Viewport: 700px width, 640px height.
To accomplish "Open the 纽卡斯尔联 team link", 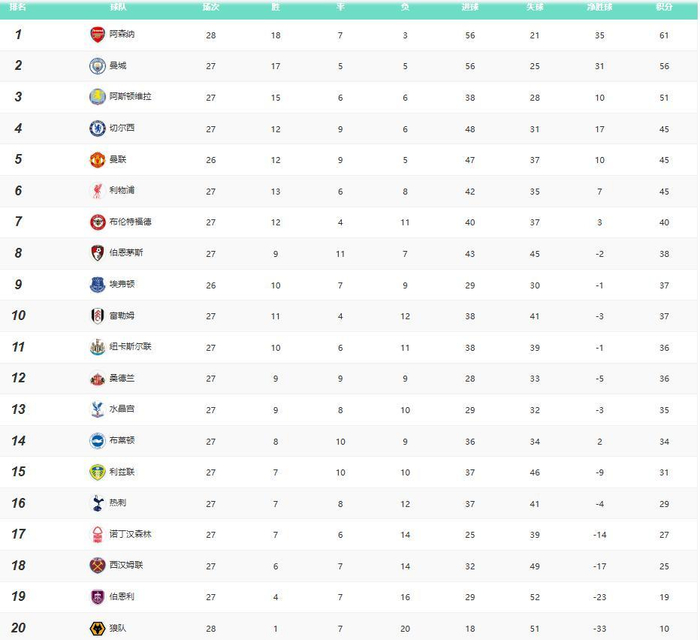I will coord(130,347).
